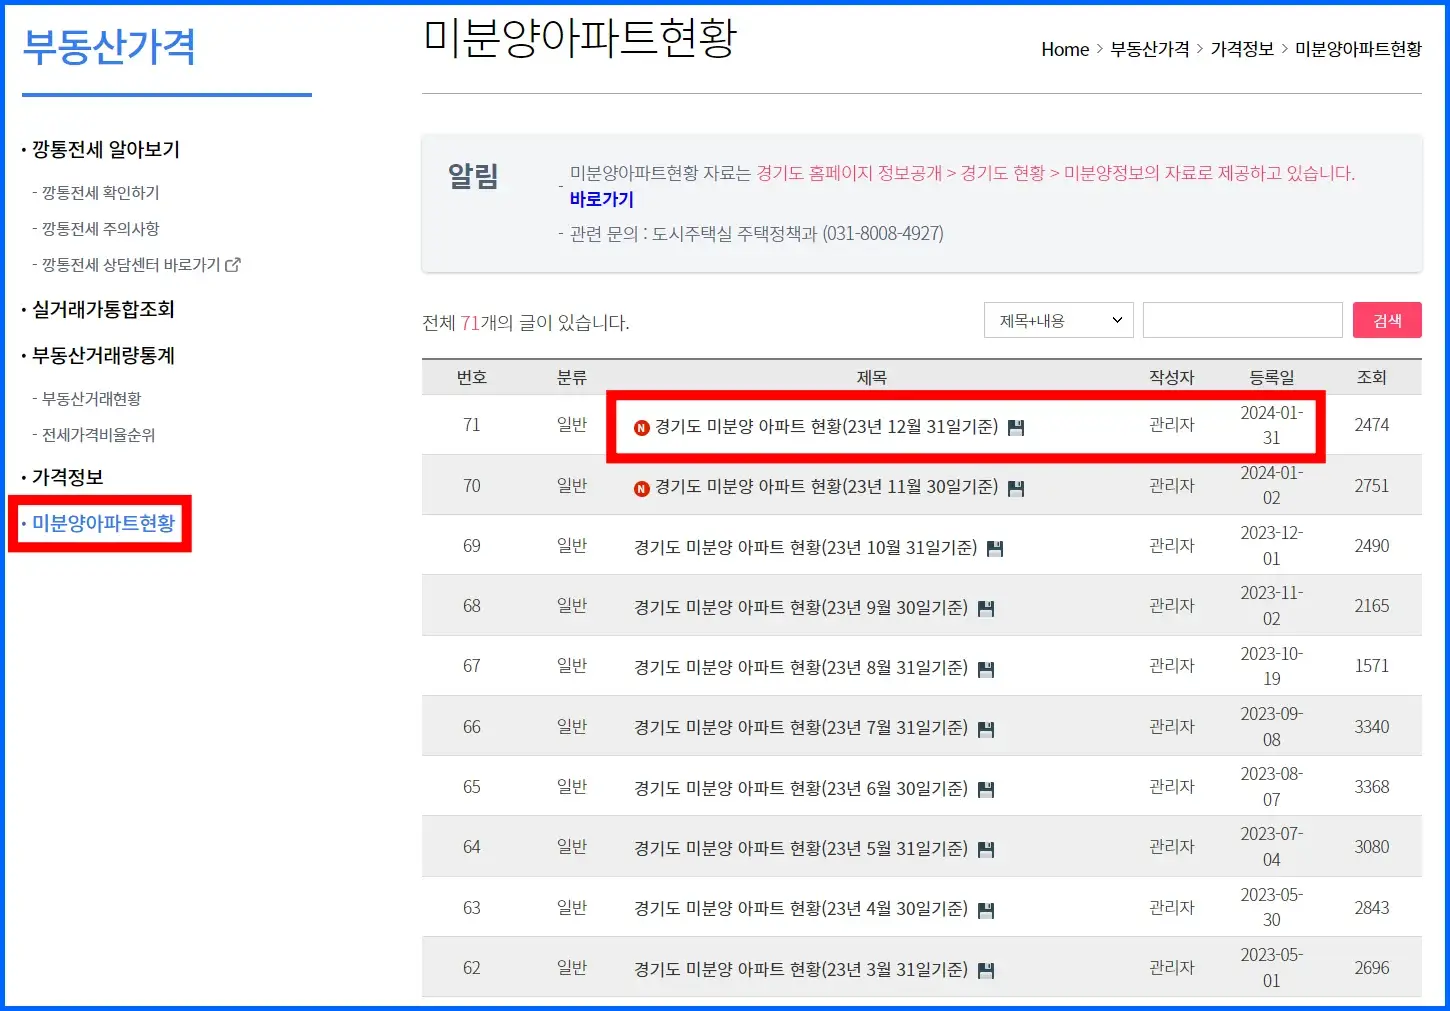Click the view count 2751
This screenshot has height=1011, width=1450.
coord(1372,486)
